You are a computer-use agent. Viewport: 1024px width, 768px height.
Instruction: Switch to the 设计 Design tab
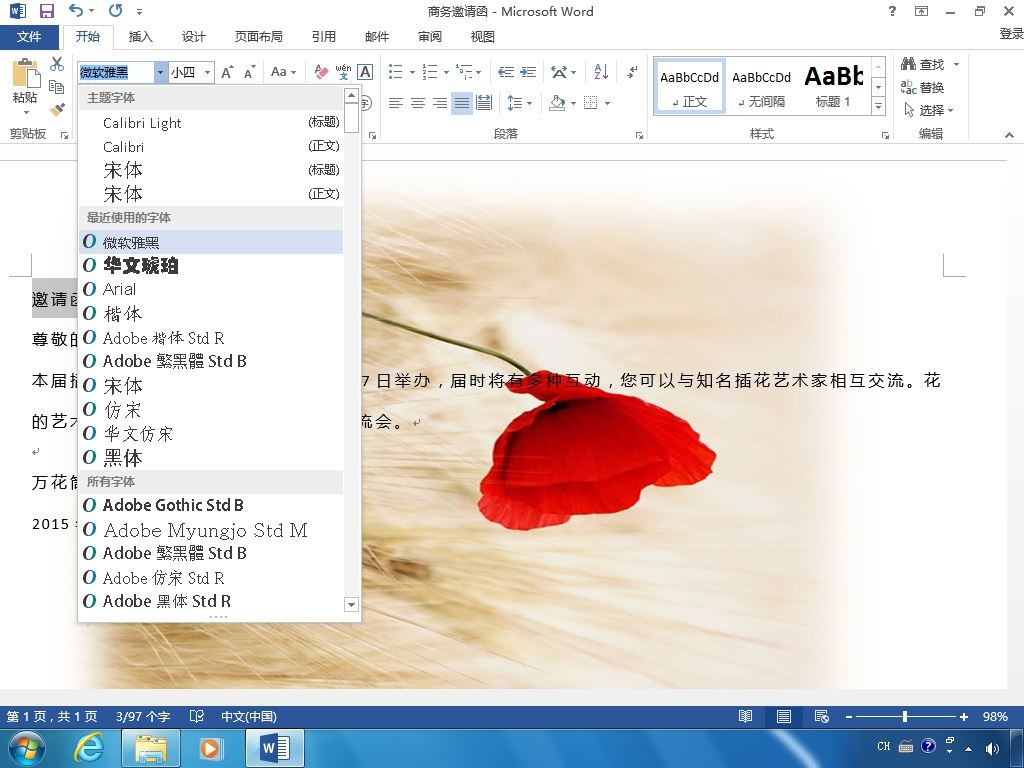click(x=193, y=37)
